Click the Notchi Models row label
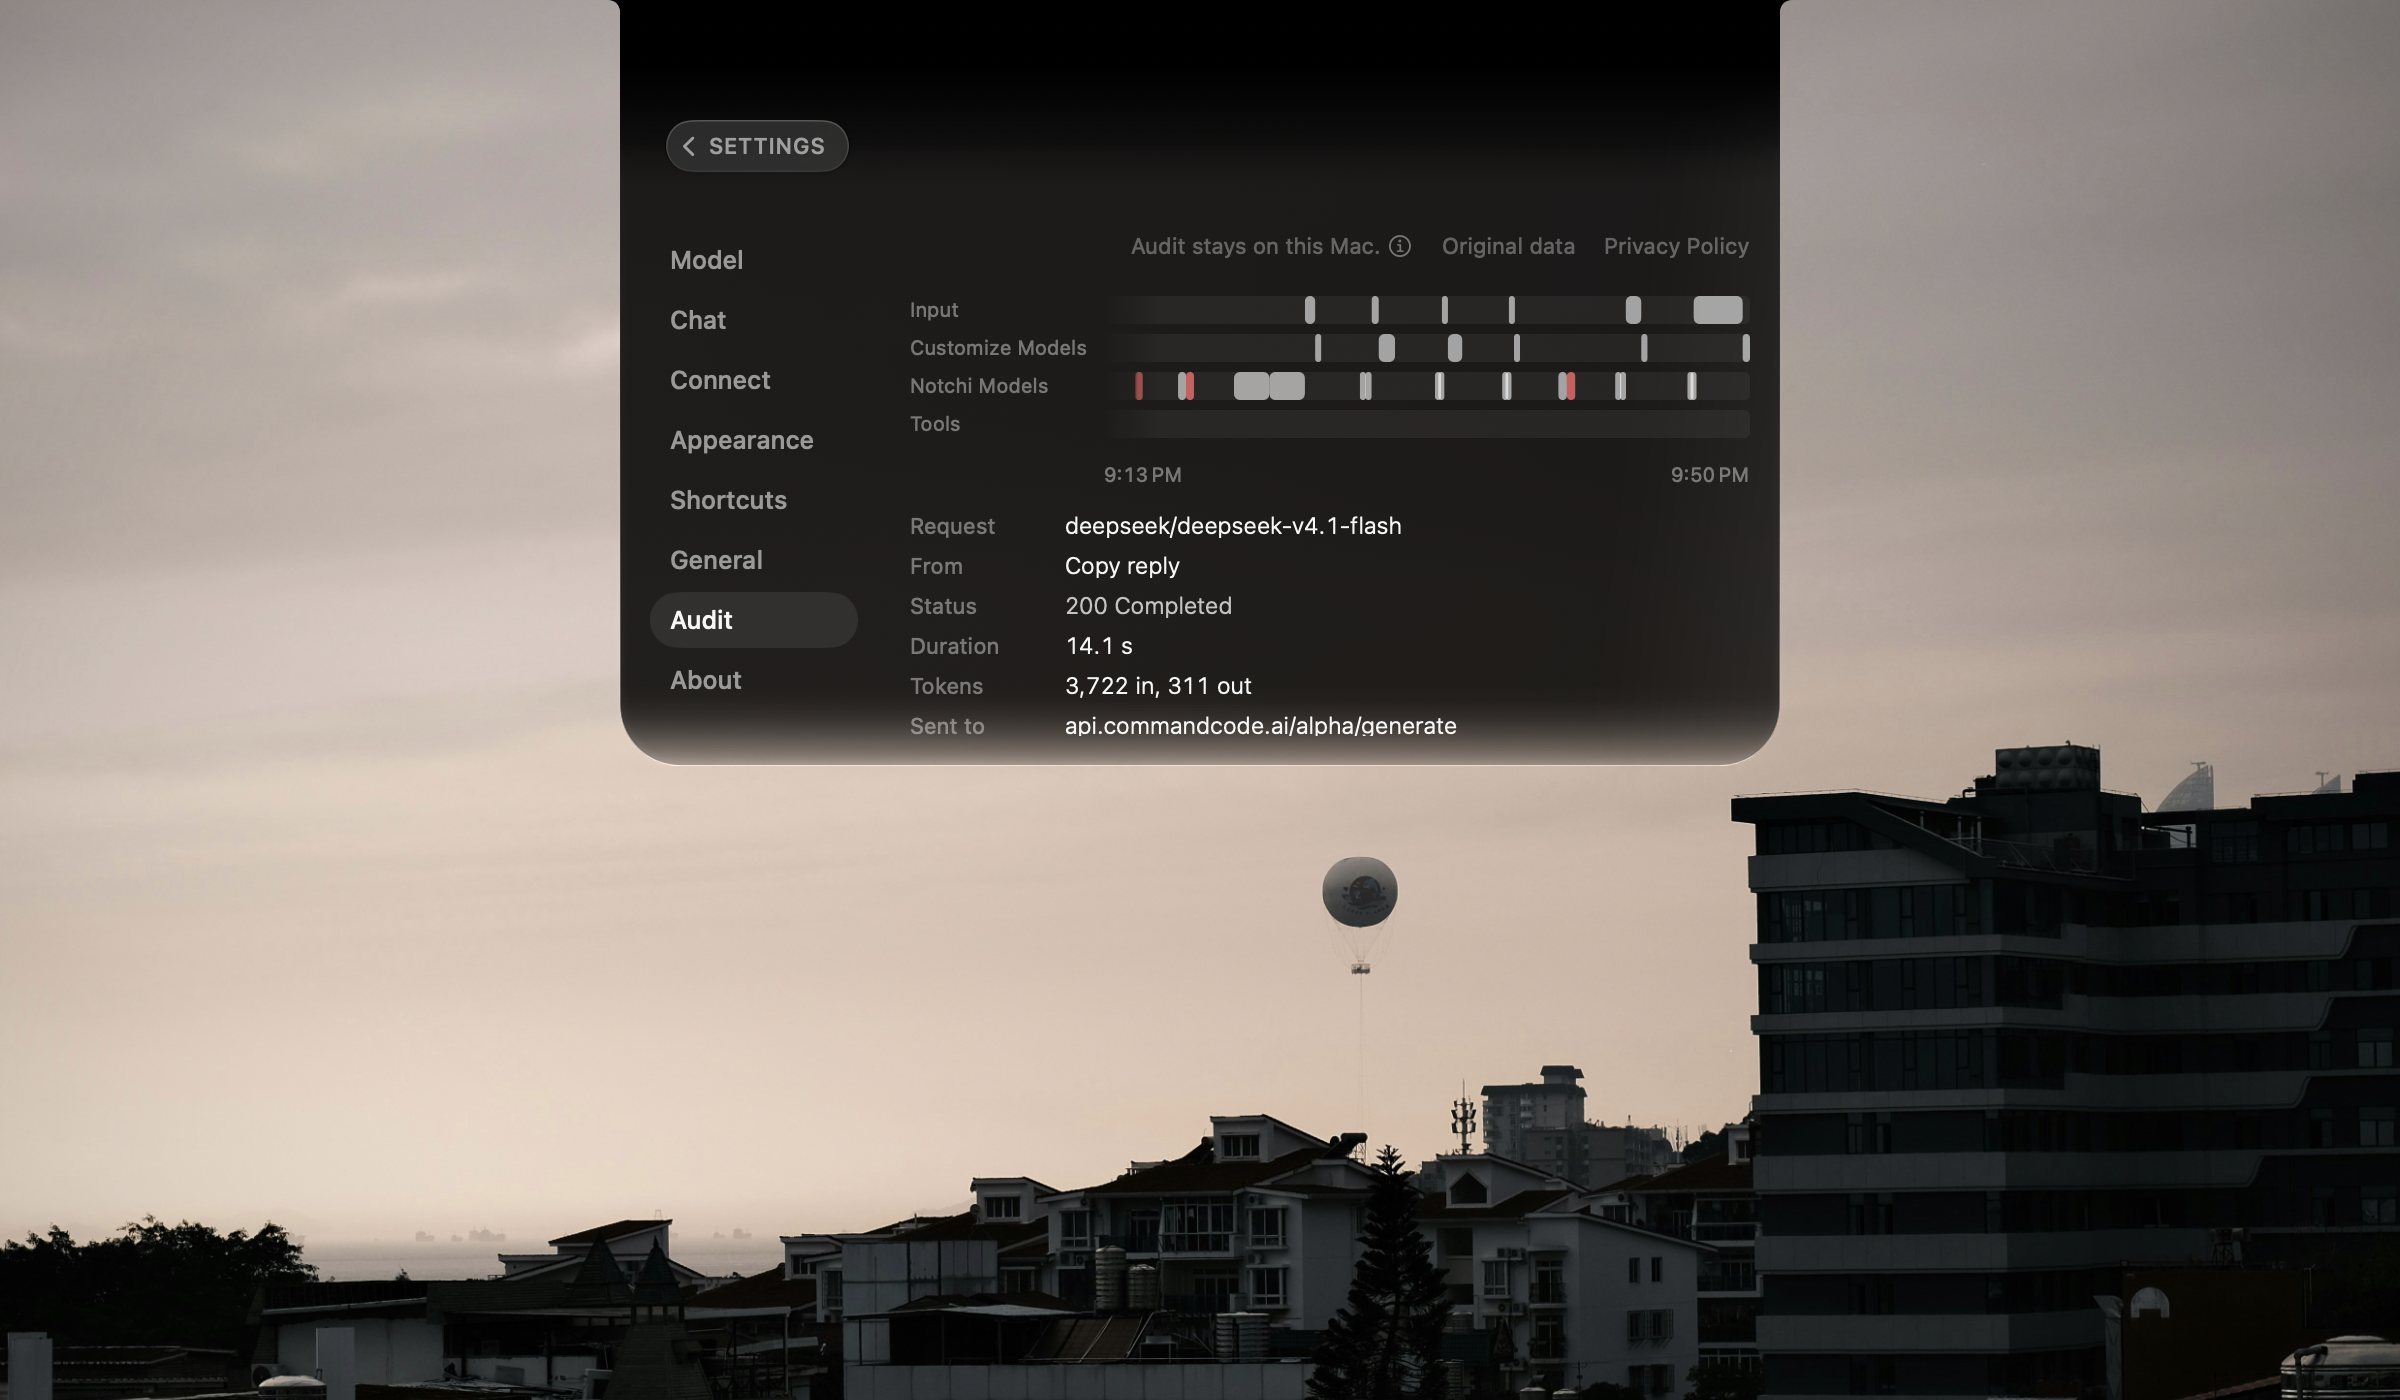 tap(979, 386)
